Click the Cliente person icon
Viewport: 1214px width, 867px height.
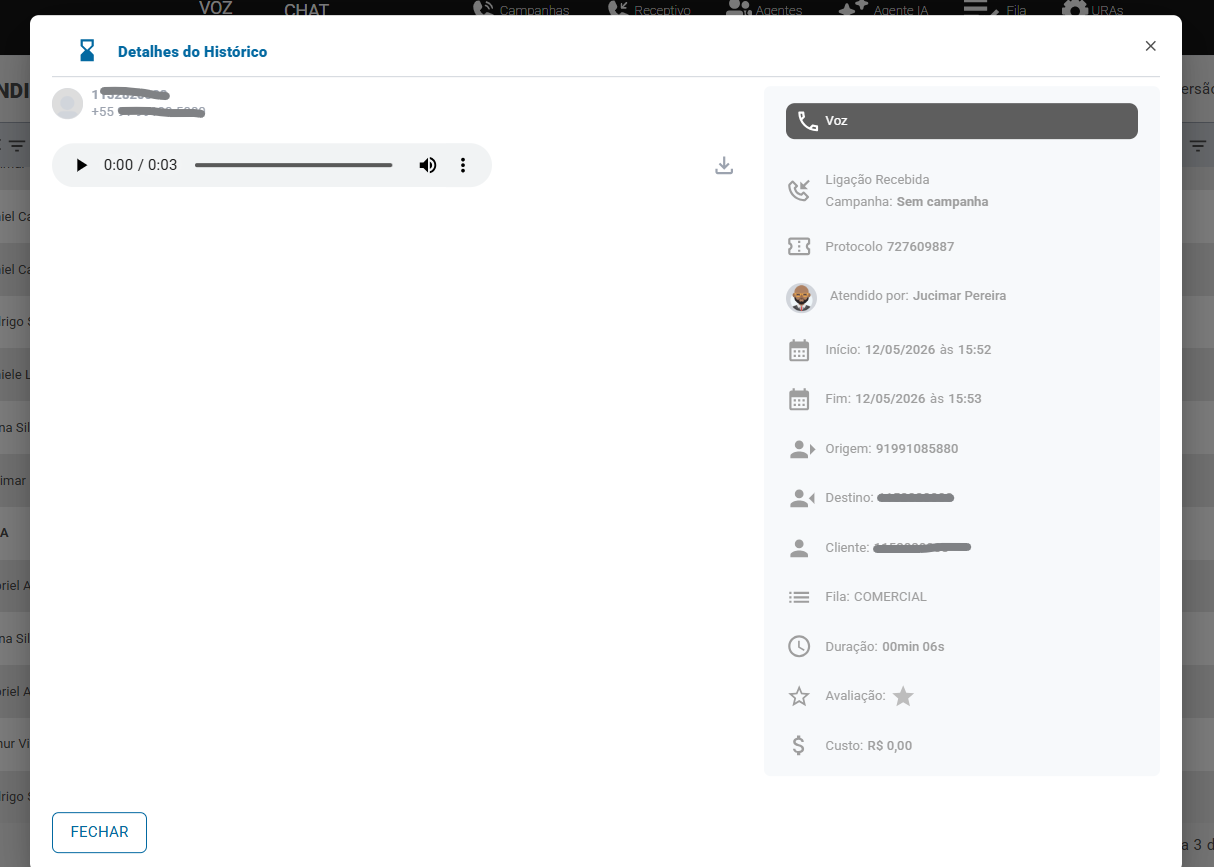tap(799, 548)
